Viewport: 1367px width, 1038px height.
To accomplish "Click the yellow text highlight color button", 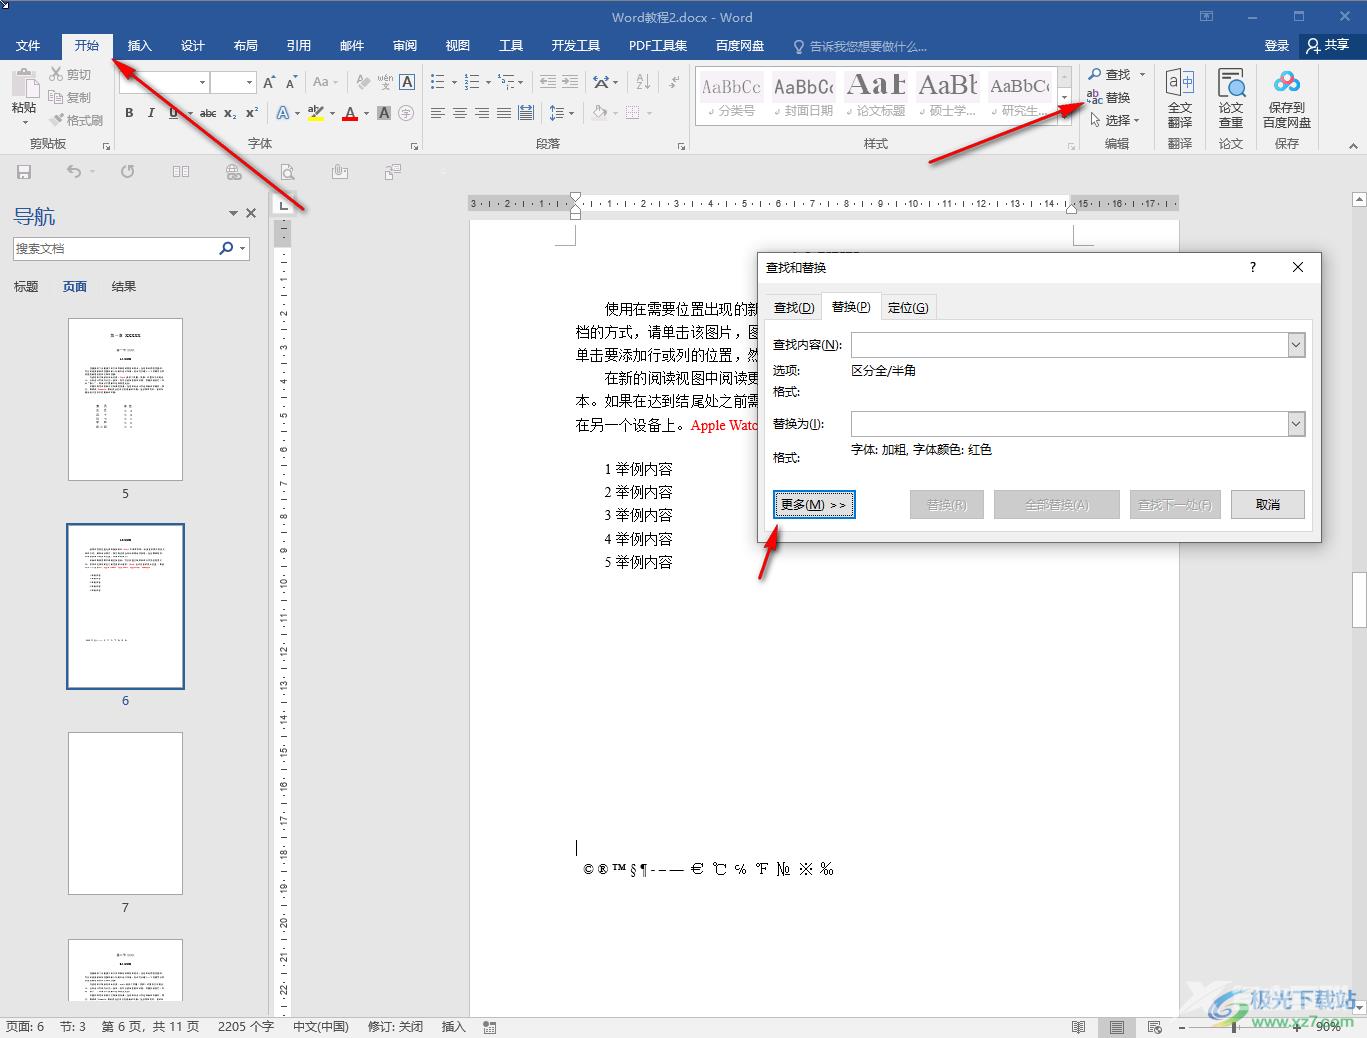I will pos(315,113).
